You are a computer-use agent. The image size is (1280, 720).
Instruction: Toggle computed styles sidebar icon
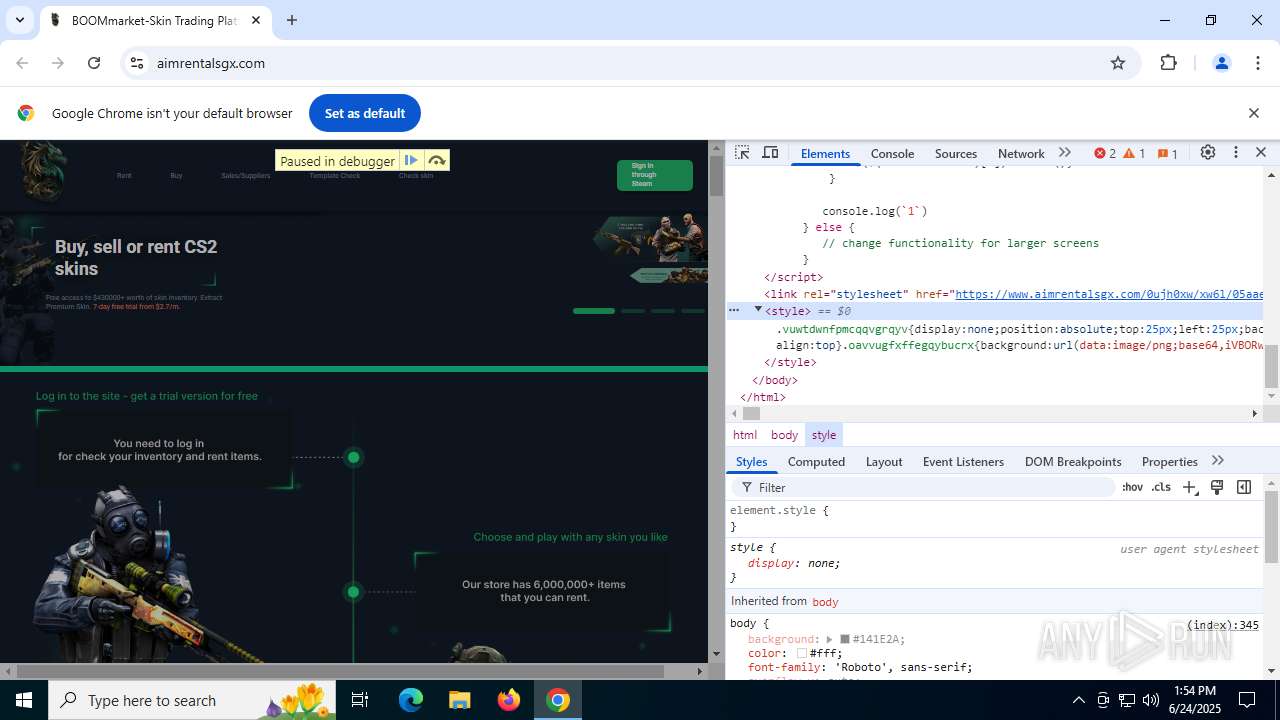[1244, 487]
